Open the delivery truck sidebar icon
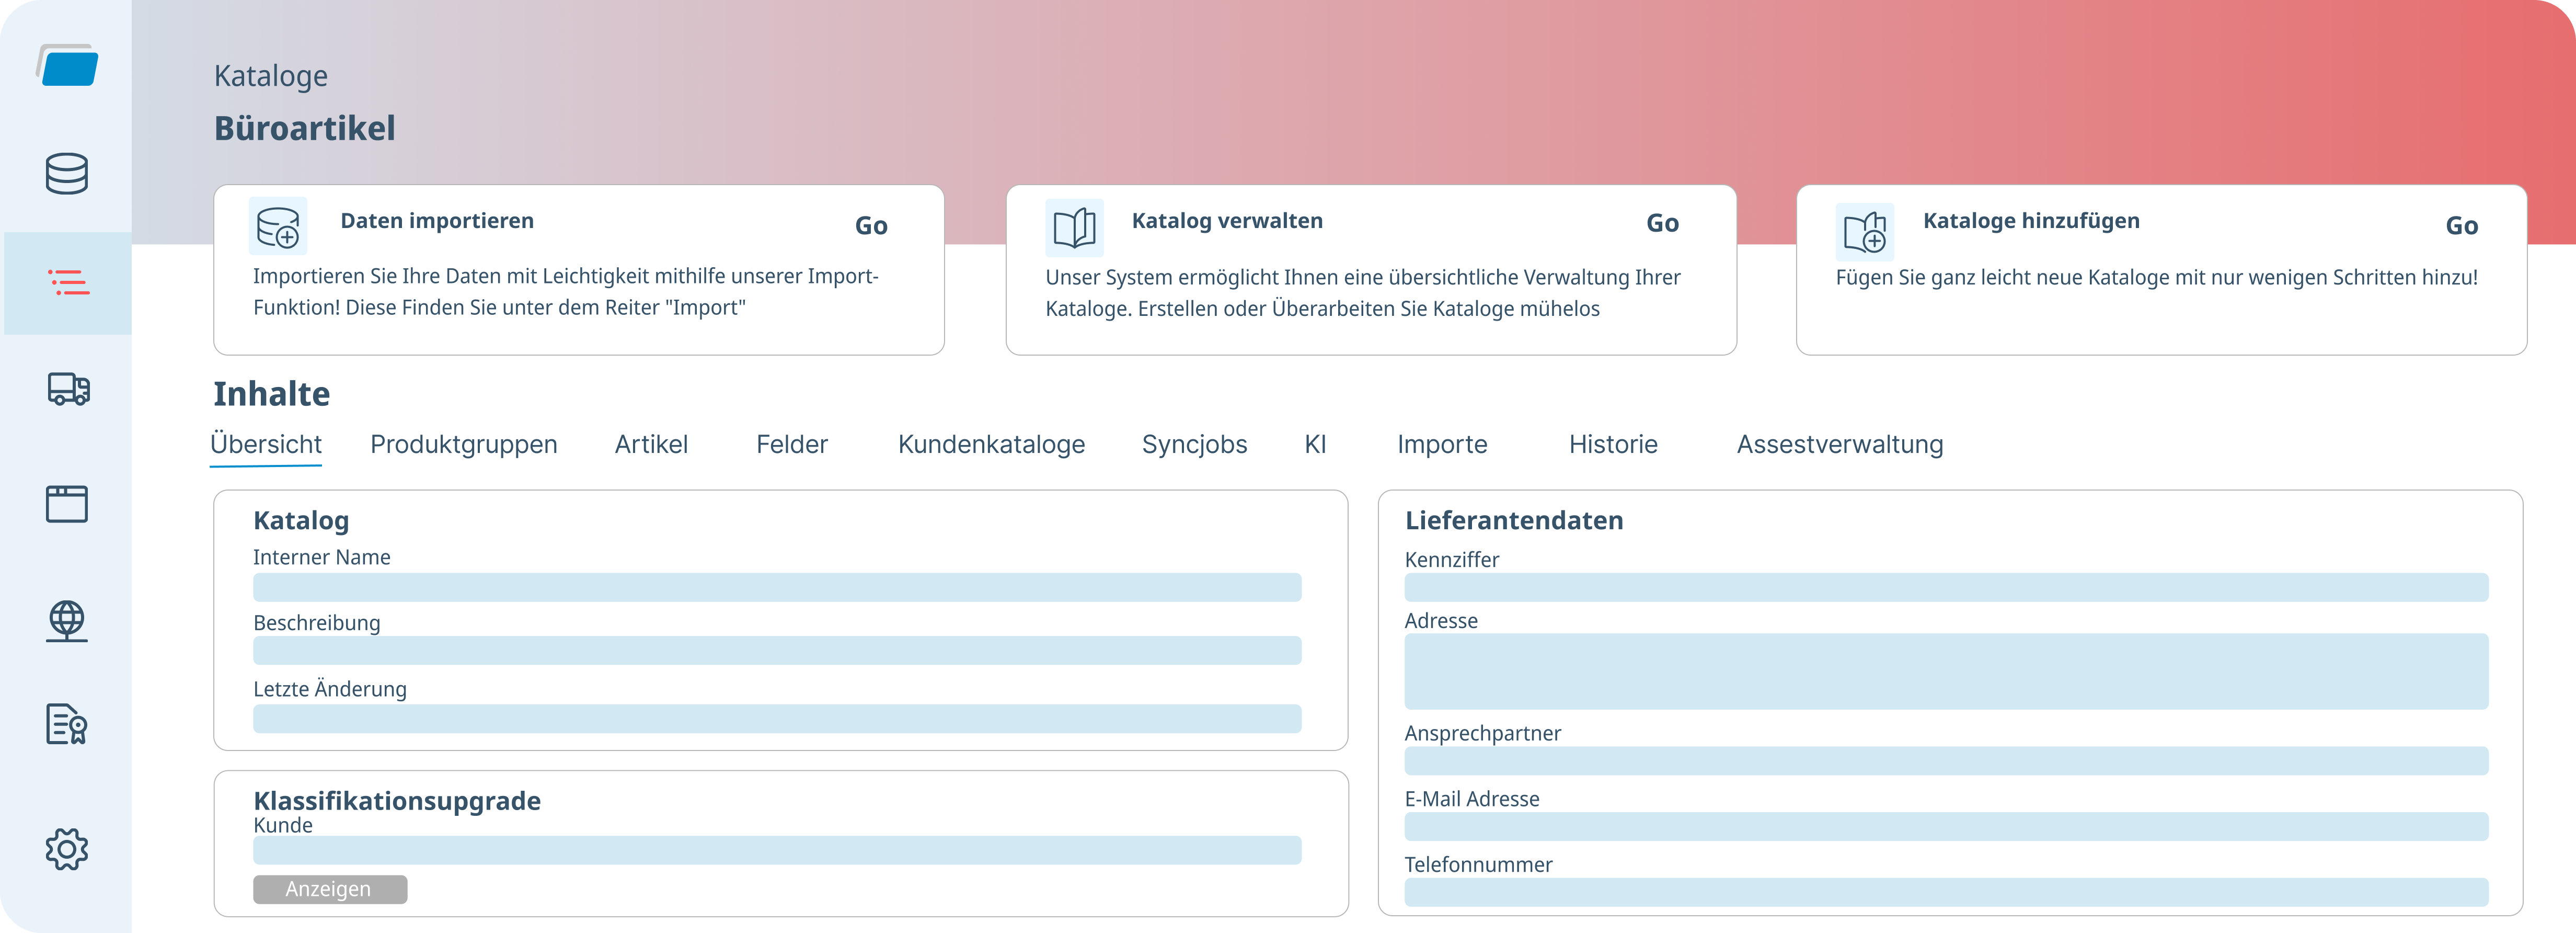Image resolution: width=2576 pixels, height=933 pixels. pos(68,388)
